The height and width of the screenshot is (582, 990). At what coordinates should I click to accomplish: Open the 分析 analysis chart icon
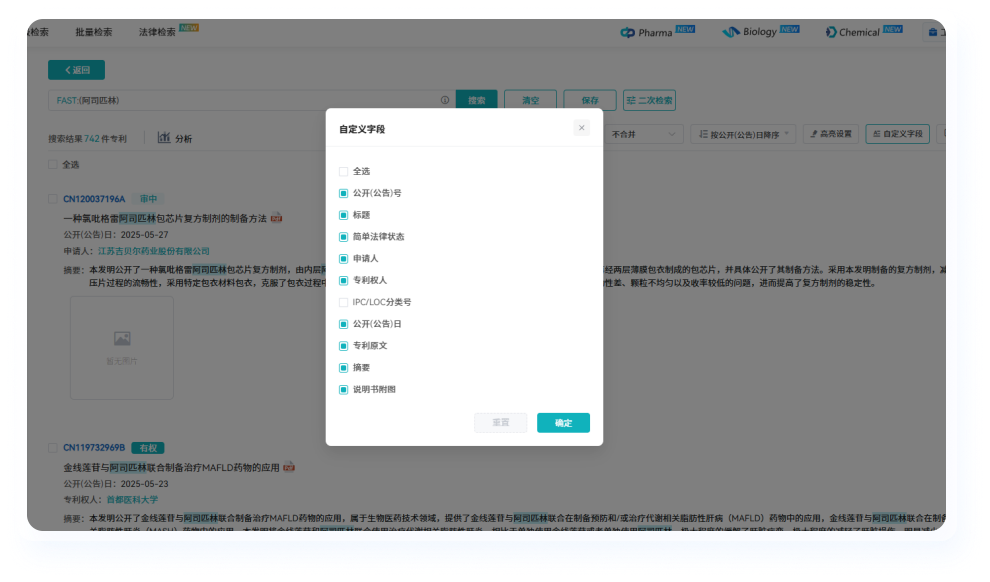[x=164, y=138]
